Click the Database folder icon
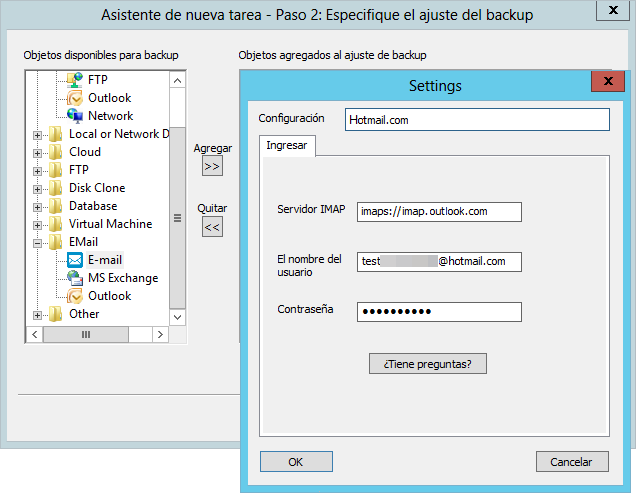 56,206
